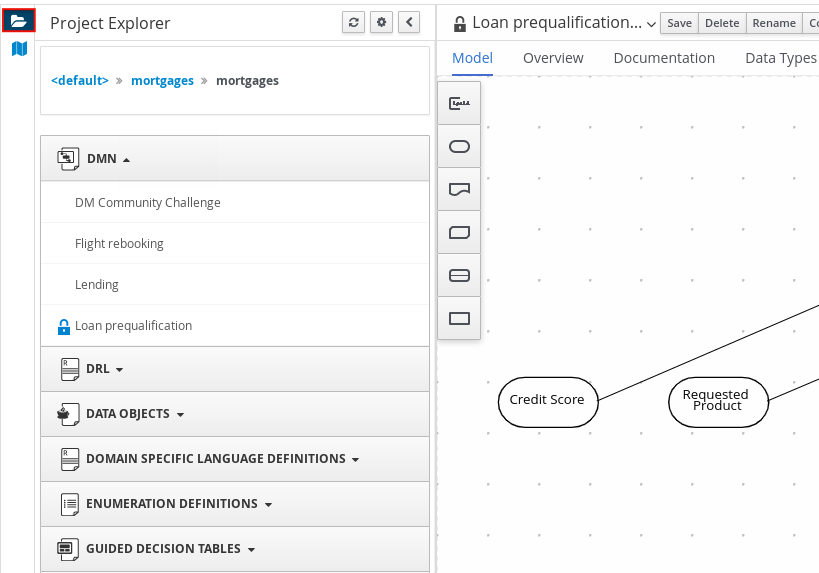Screen dimensions: 819x573
Task: Open the Flight rebooking DMN file
Action: pyautogui.click(x=119, y=244)
